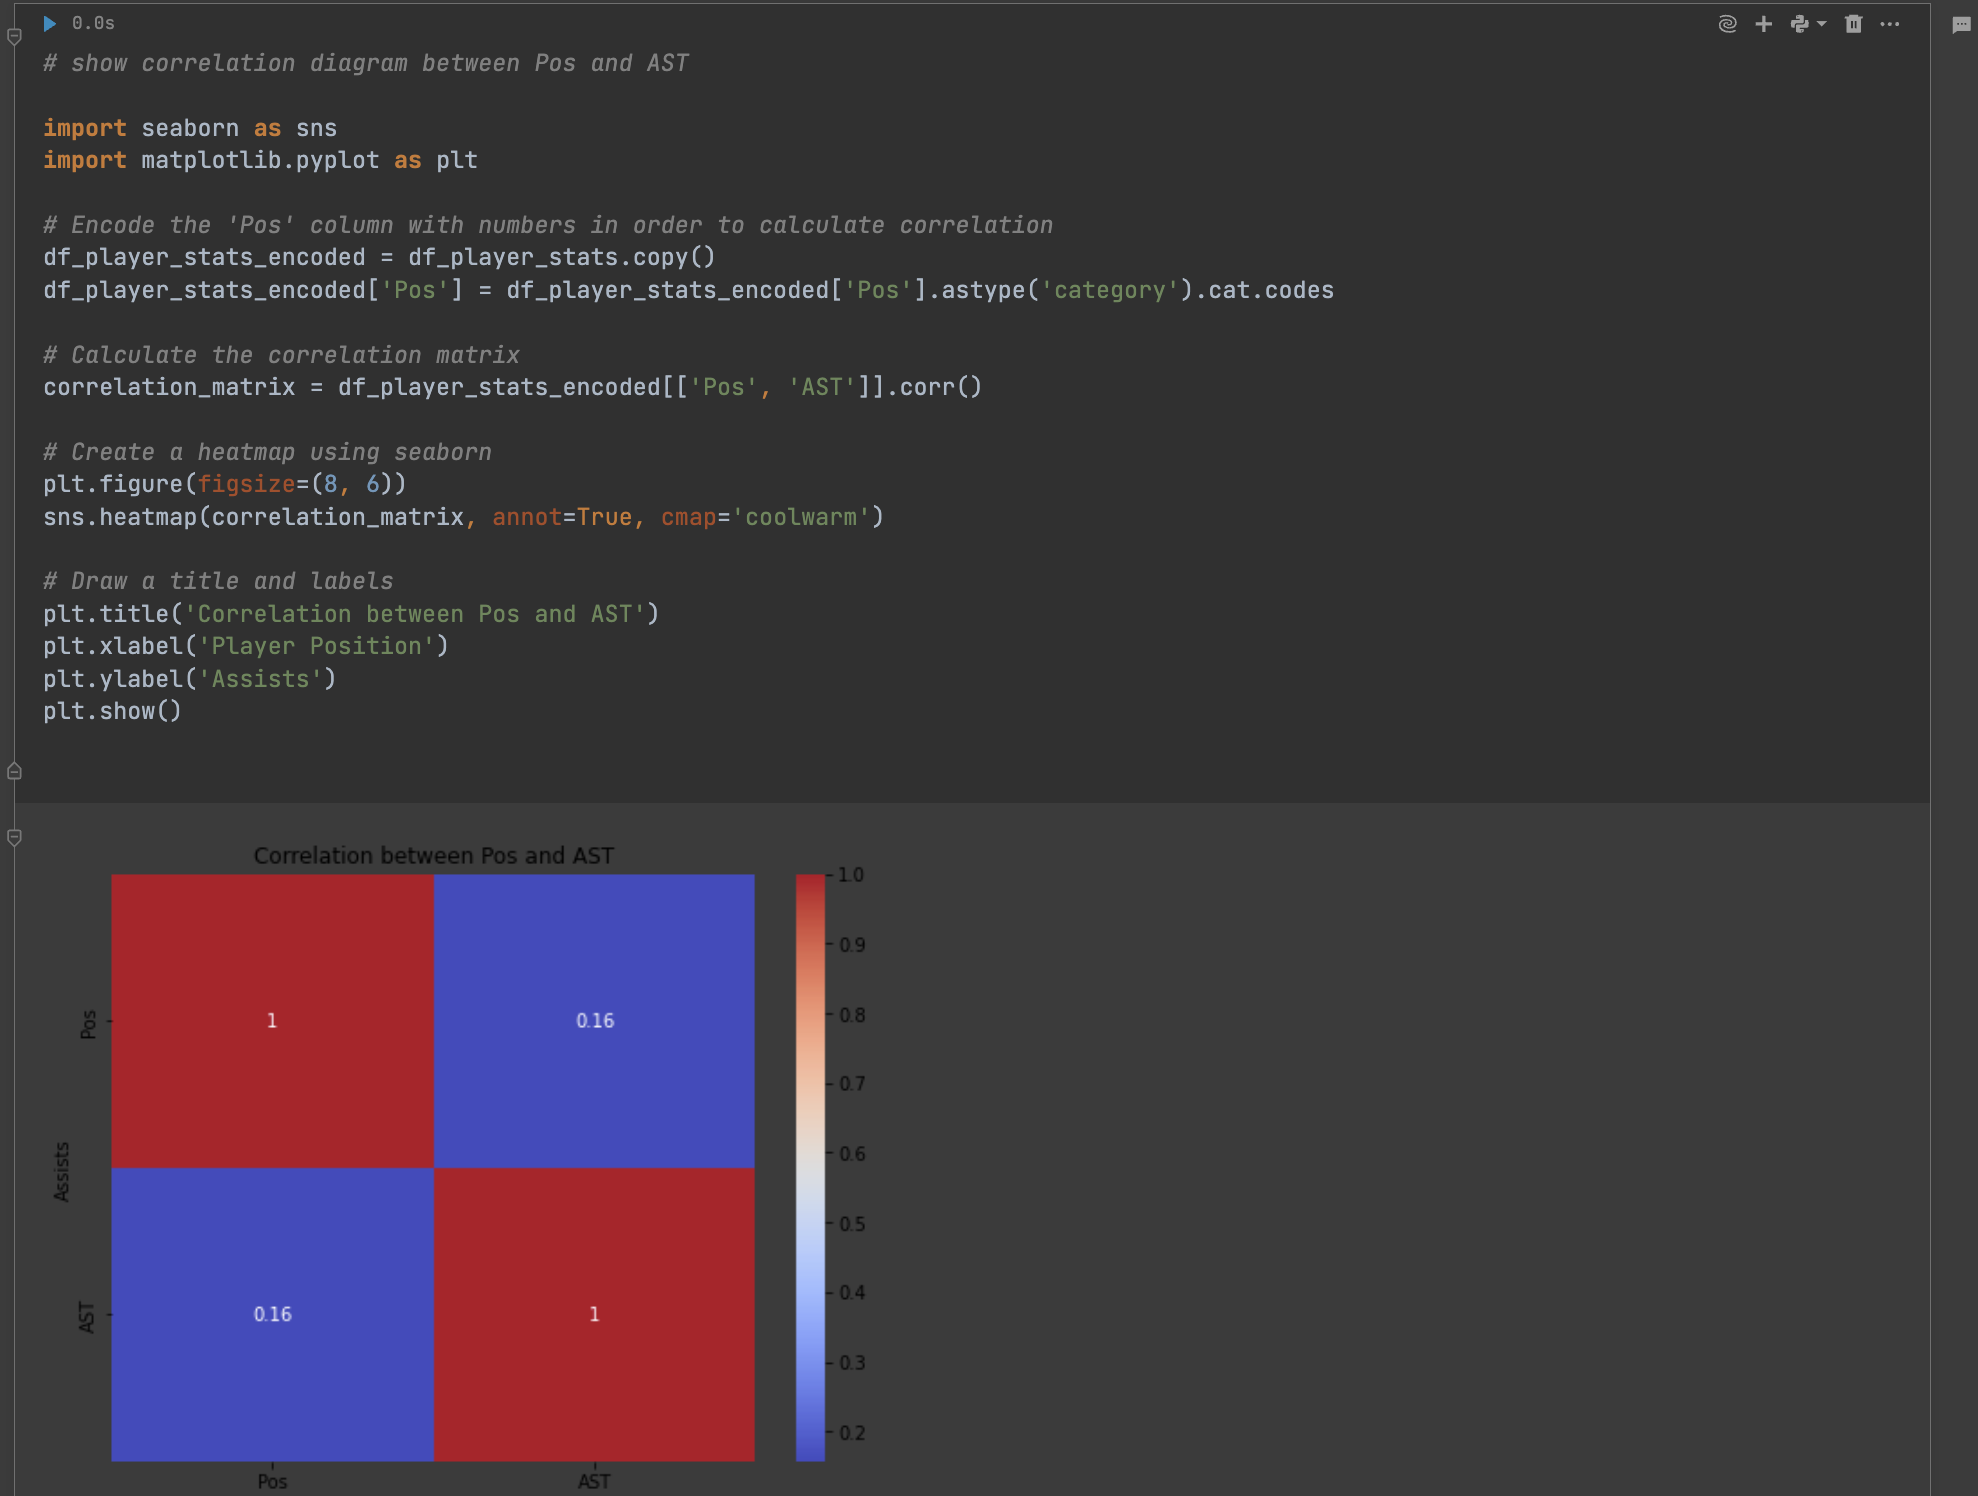Open the AI assistant spiral icon

[x=1727, y=24]
